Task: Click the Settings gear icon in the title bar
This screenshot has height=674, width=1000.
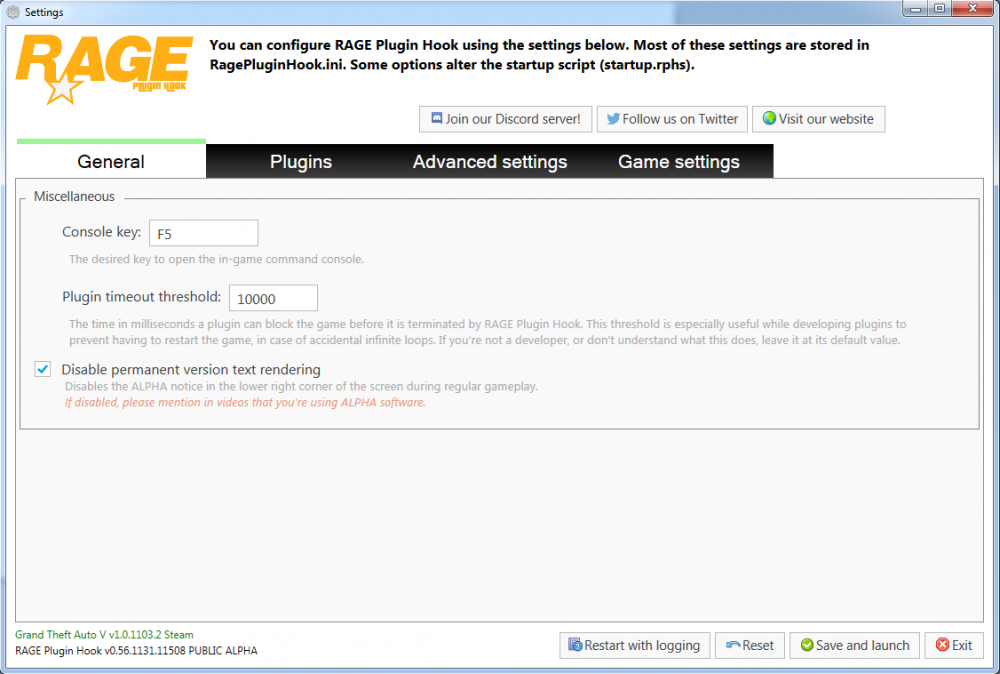Action: pyautogui.click(x=13, y=12)
